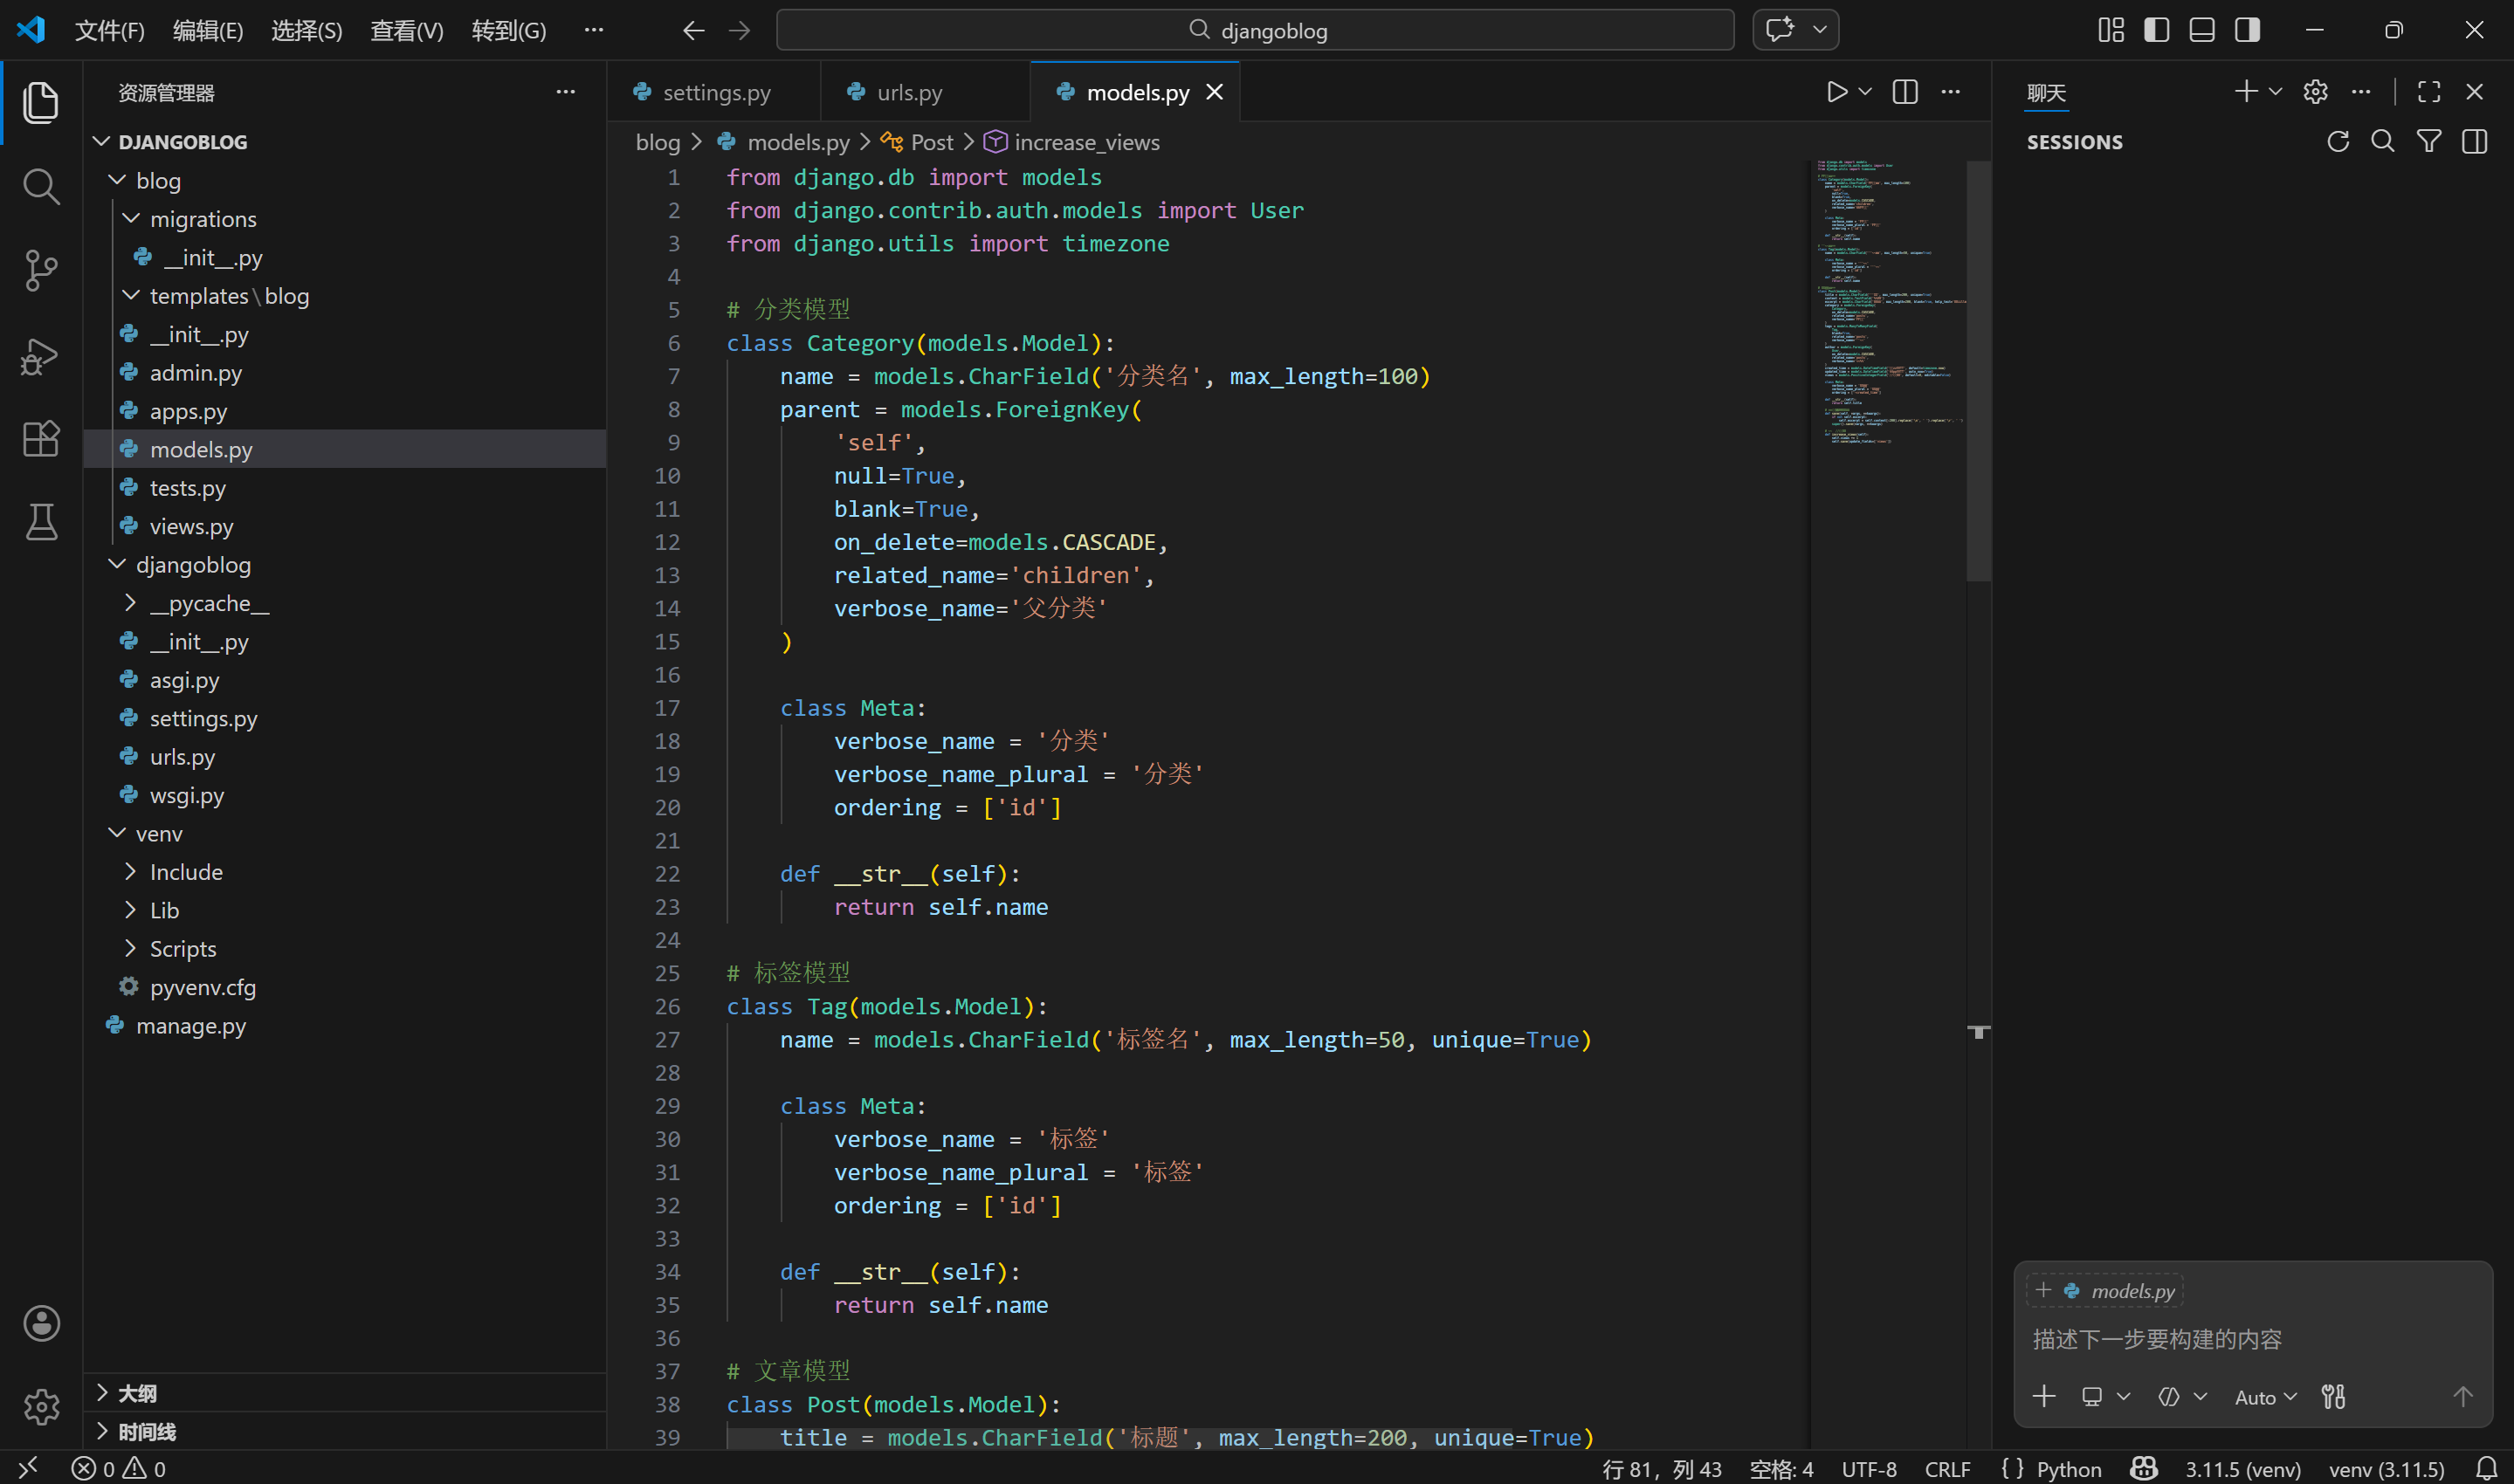
Task: Refresh the chat sessions list
Action: pos(2338,142)
